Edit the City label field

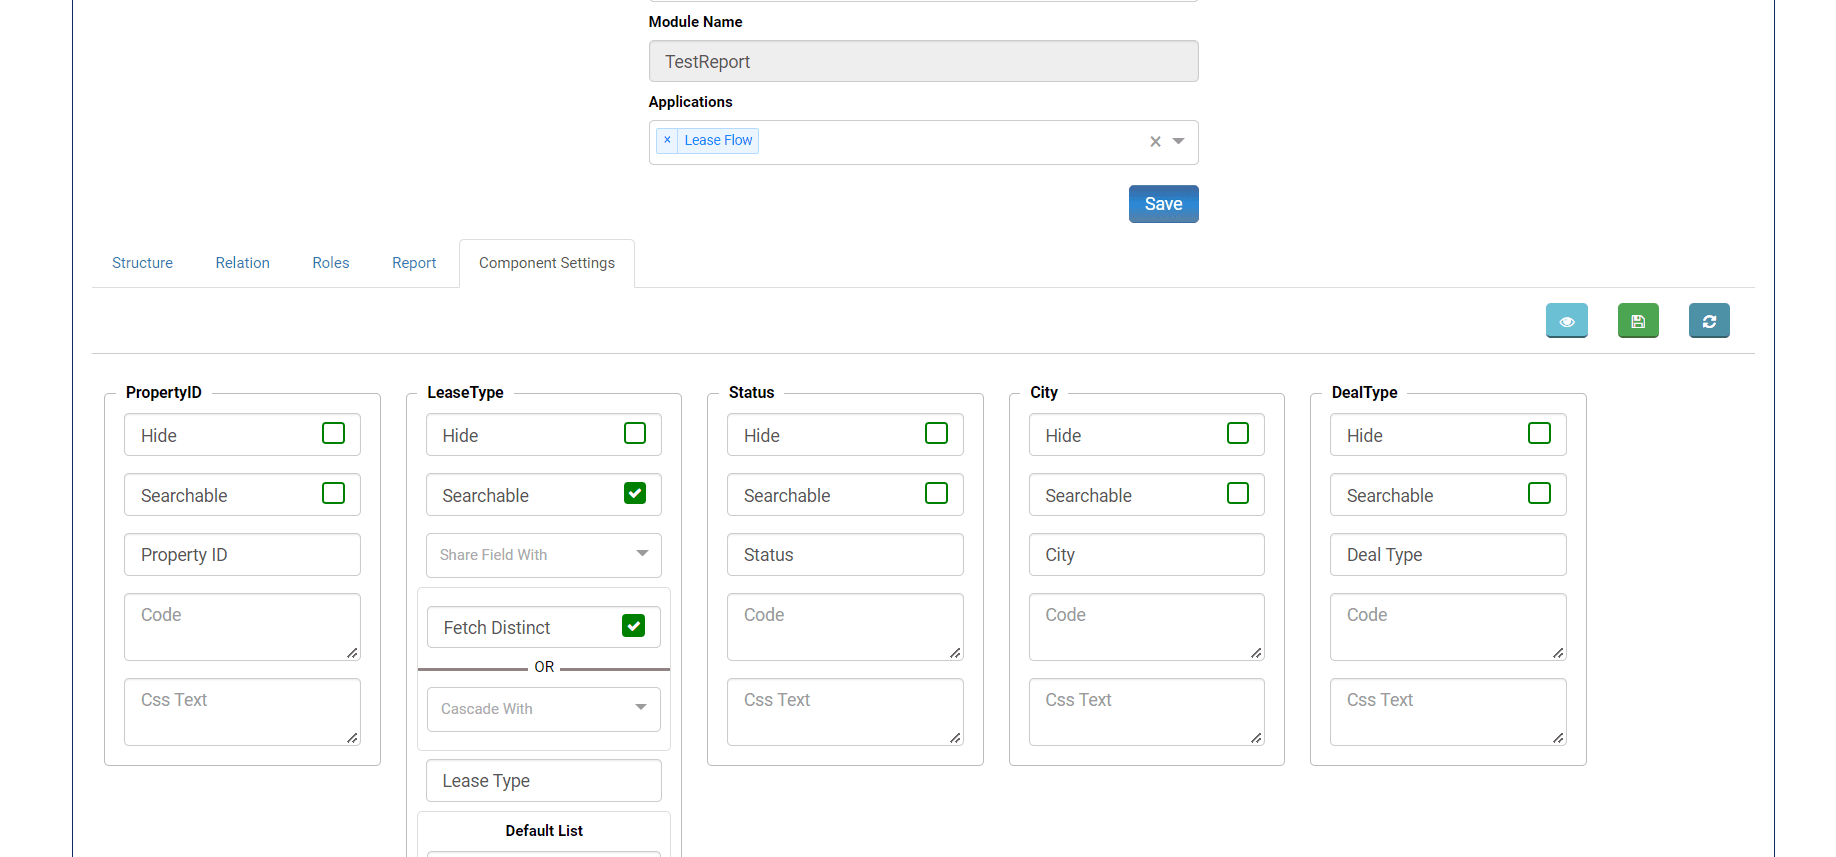(x=1147, y=555)
